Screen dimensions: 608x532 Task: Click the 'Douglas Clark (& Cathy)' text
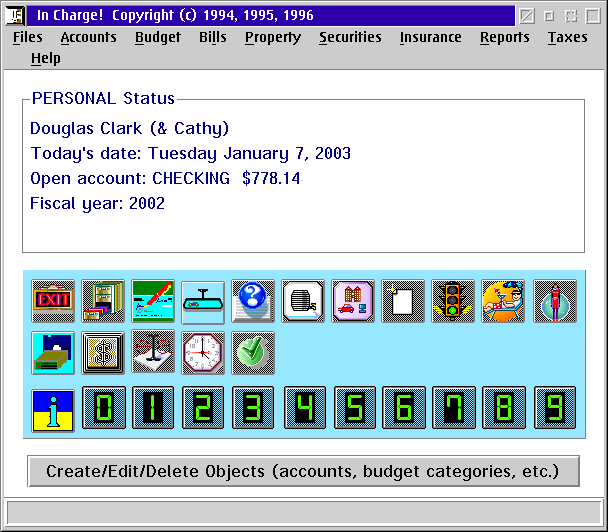coord(130,128)
